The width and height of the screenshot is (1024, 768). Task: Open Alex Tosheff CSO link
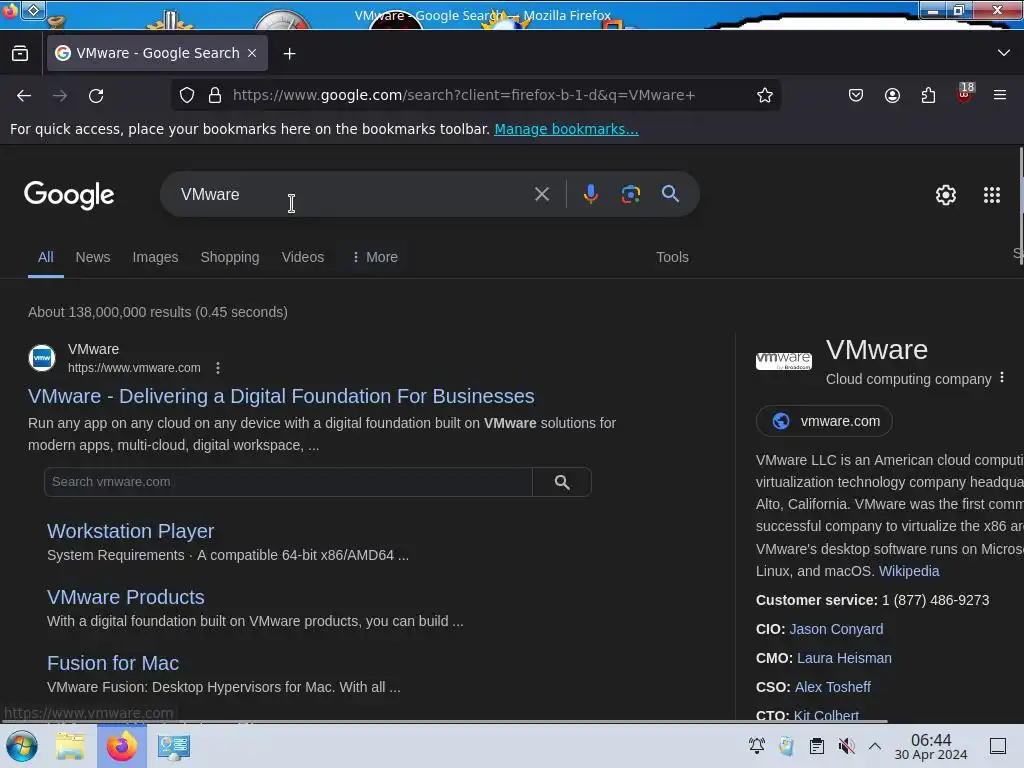[832, 687]
